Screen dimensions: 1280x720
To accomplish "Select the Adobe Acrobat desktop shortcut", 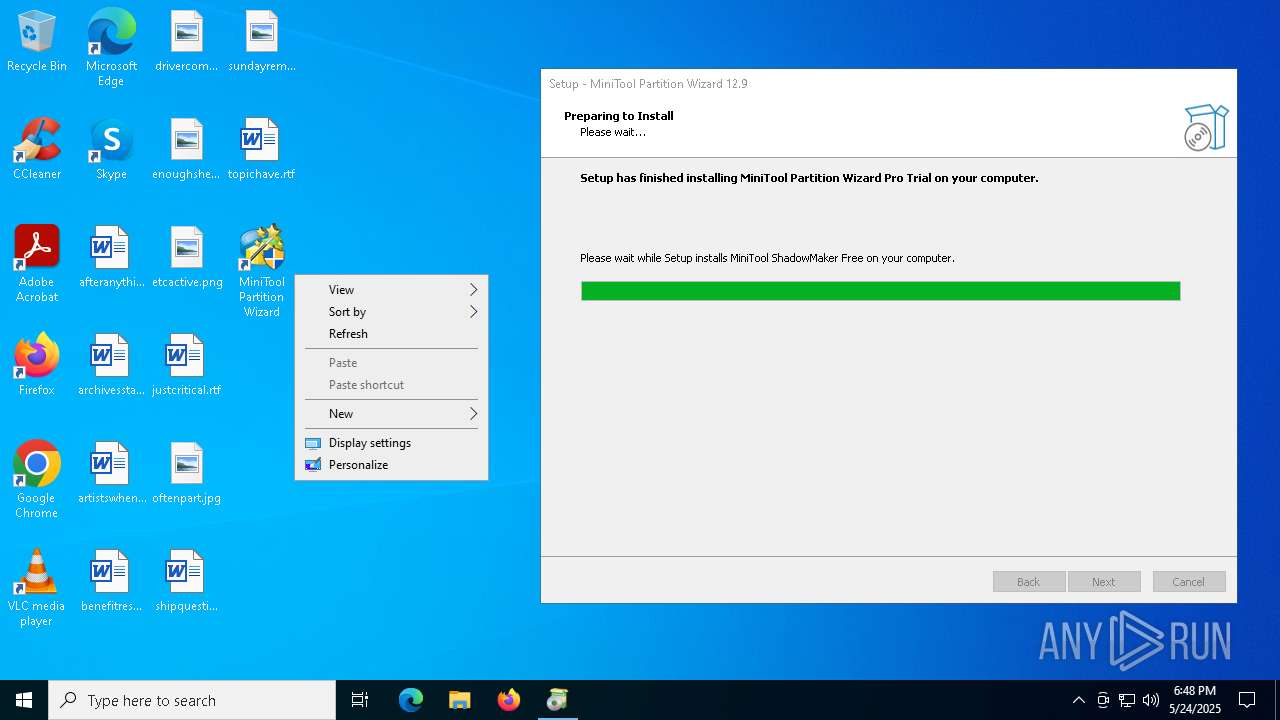I will [x=37, y=264].
